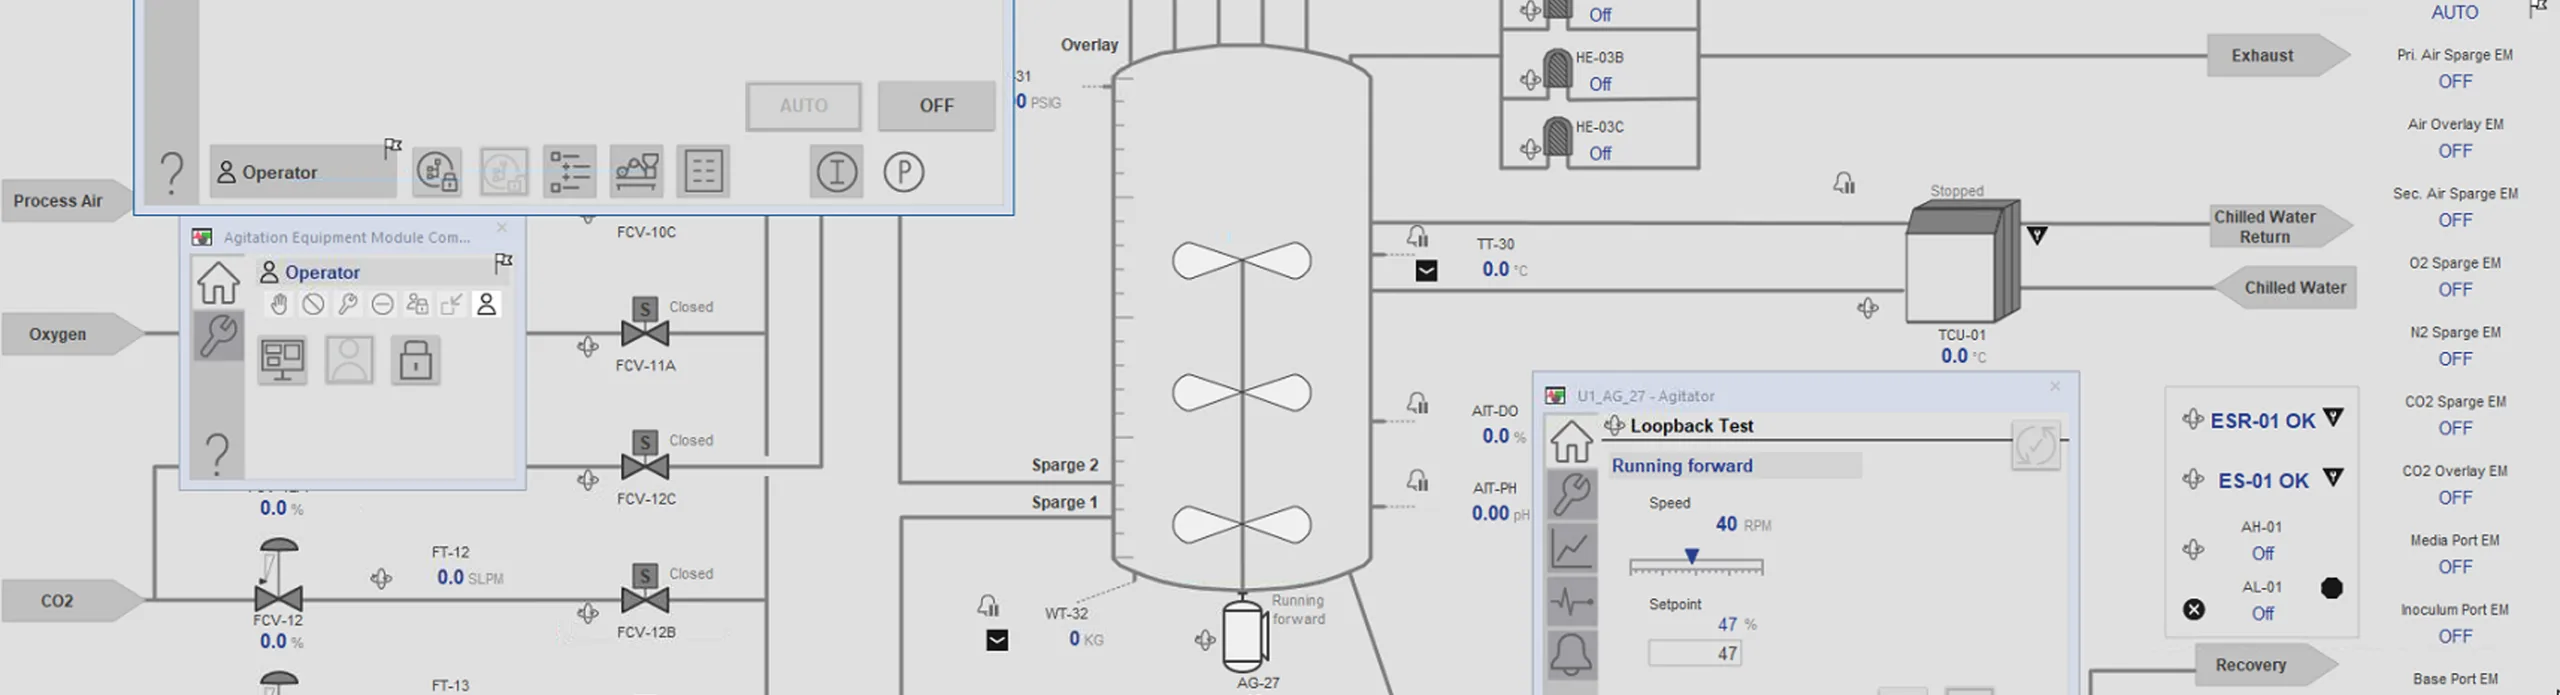Select the highlighted person icon in Agitation faceplate
2560x695 pixels.
tap(486, 304)
